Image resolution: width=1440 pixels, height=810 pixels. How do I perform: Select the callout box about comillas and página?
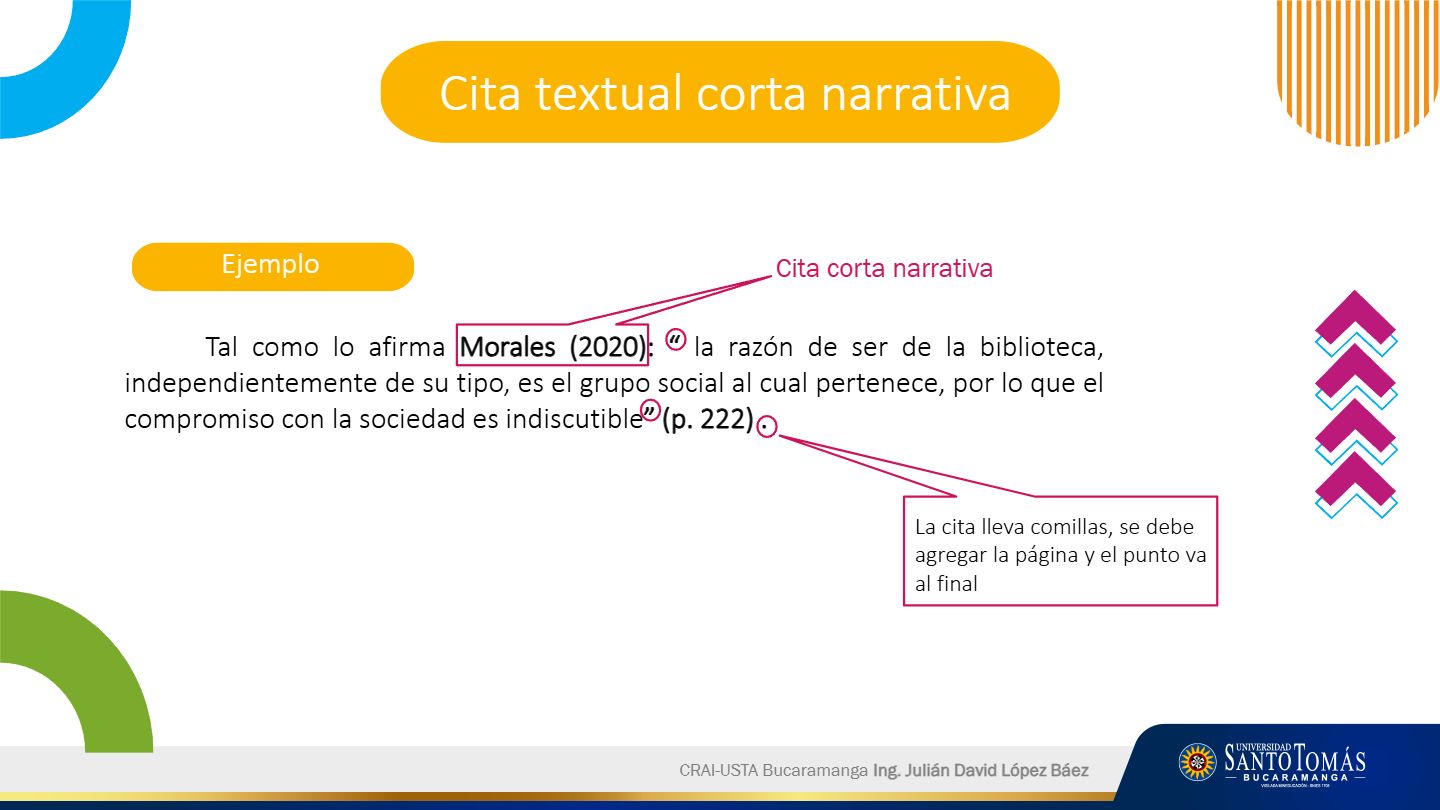[1060, 551]
